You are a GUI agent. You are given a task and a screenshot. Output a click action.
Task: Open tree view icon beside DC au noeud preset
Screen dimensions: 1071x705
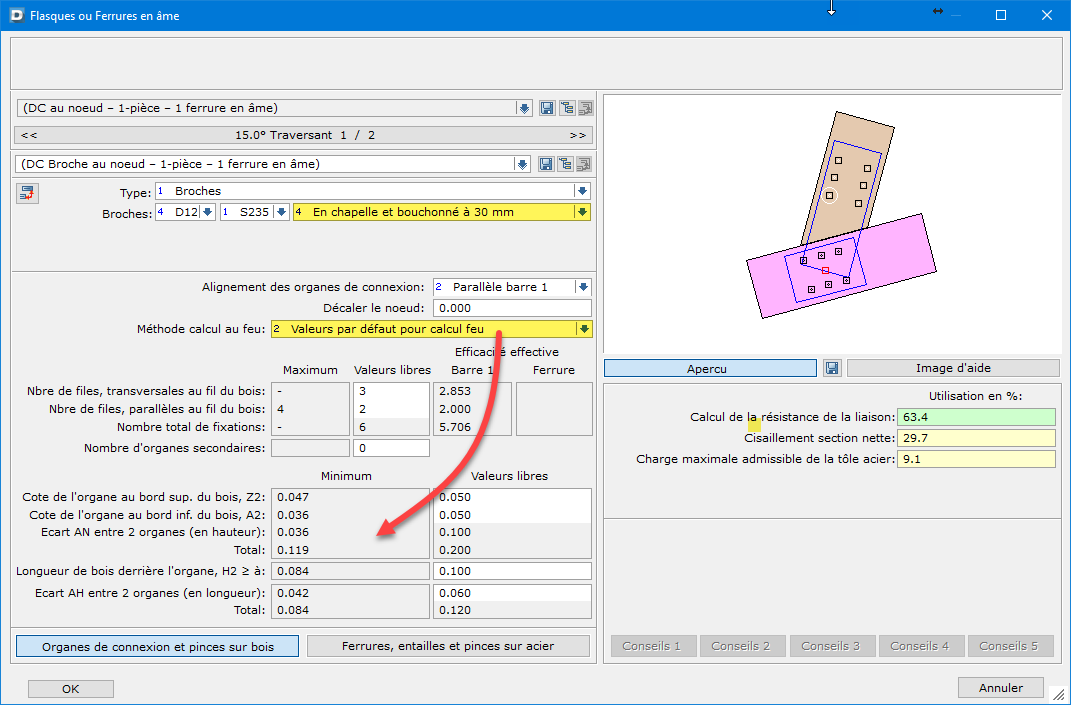[566, 108]
